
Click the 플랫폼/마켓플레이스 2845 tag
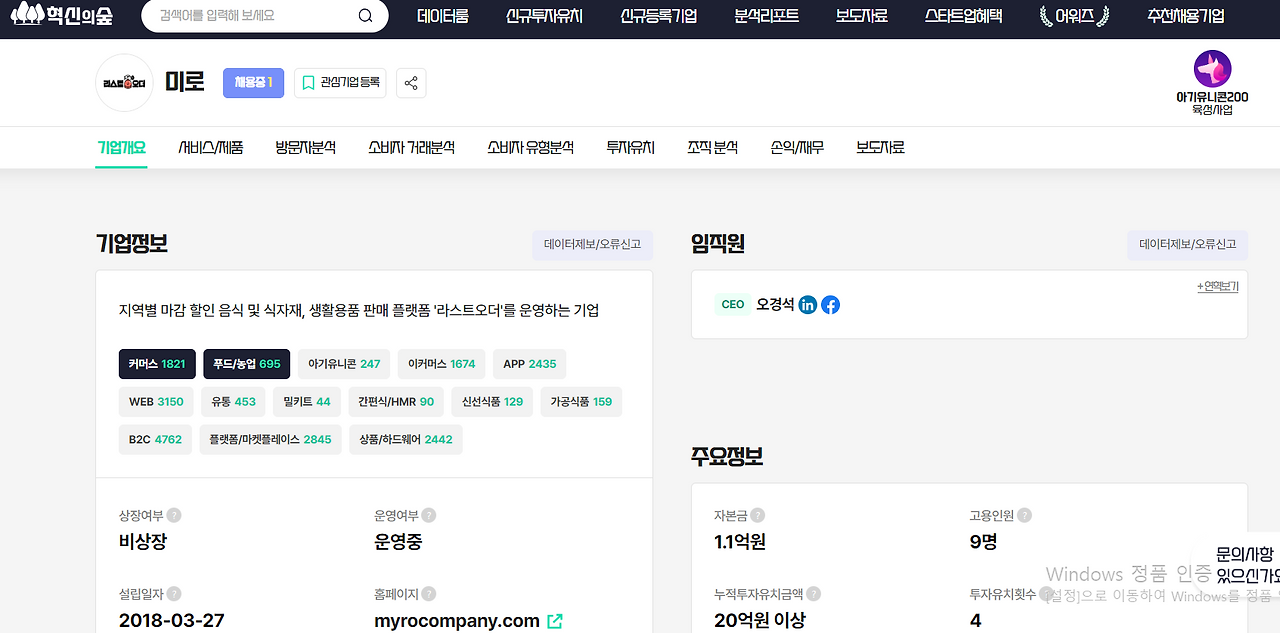[270, 439]
